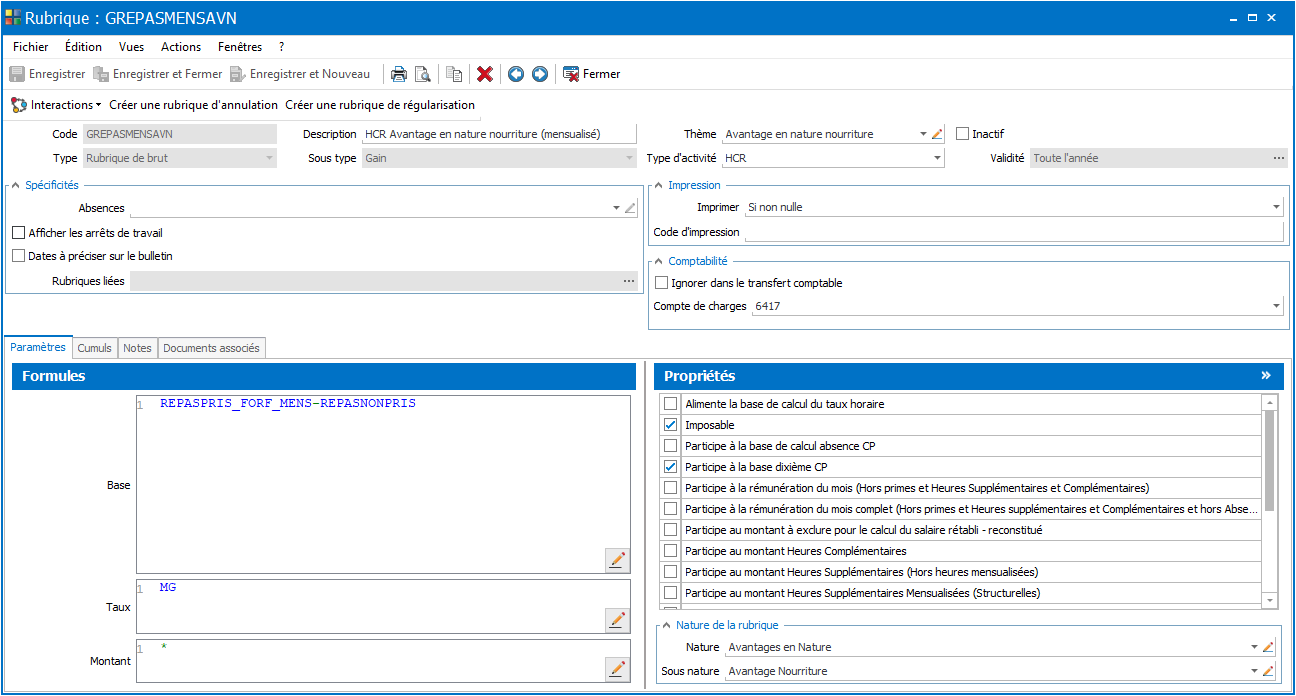Click the Code d'impression field

pos(1014,232)
